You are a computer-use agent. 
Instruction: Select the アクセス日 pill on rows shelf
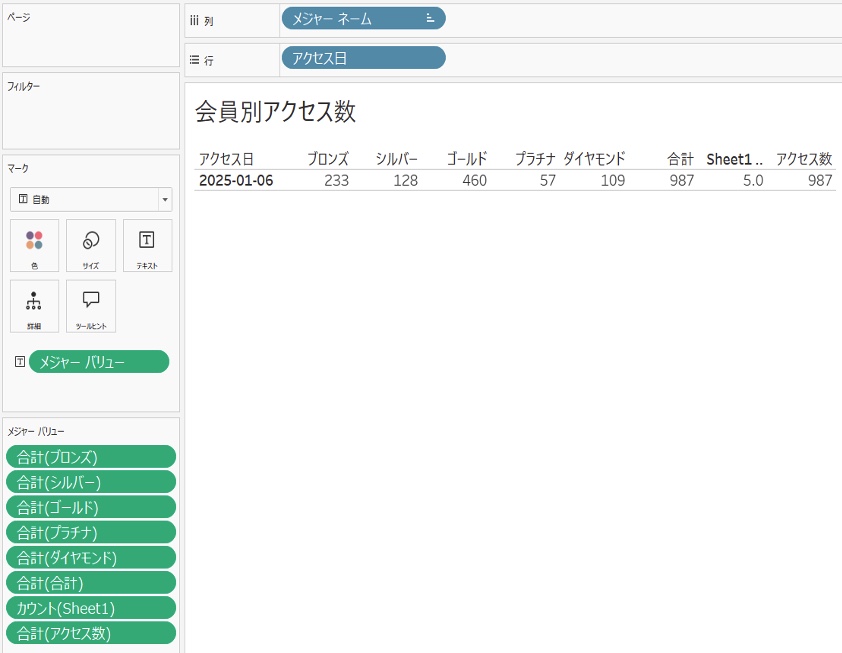pyautogui.click(x=363, y=59)
